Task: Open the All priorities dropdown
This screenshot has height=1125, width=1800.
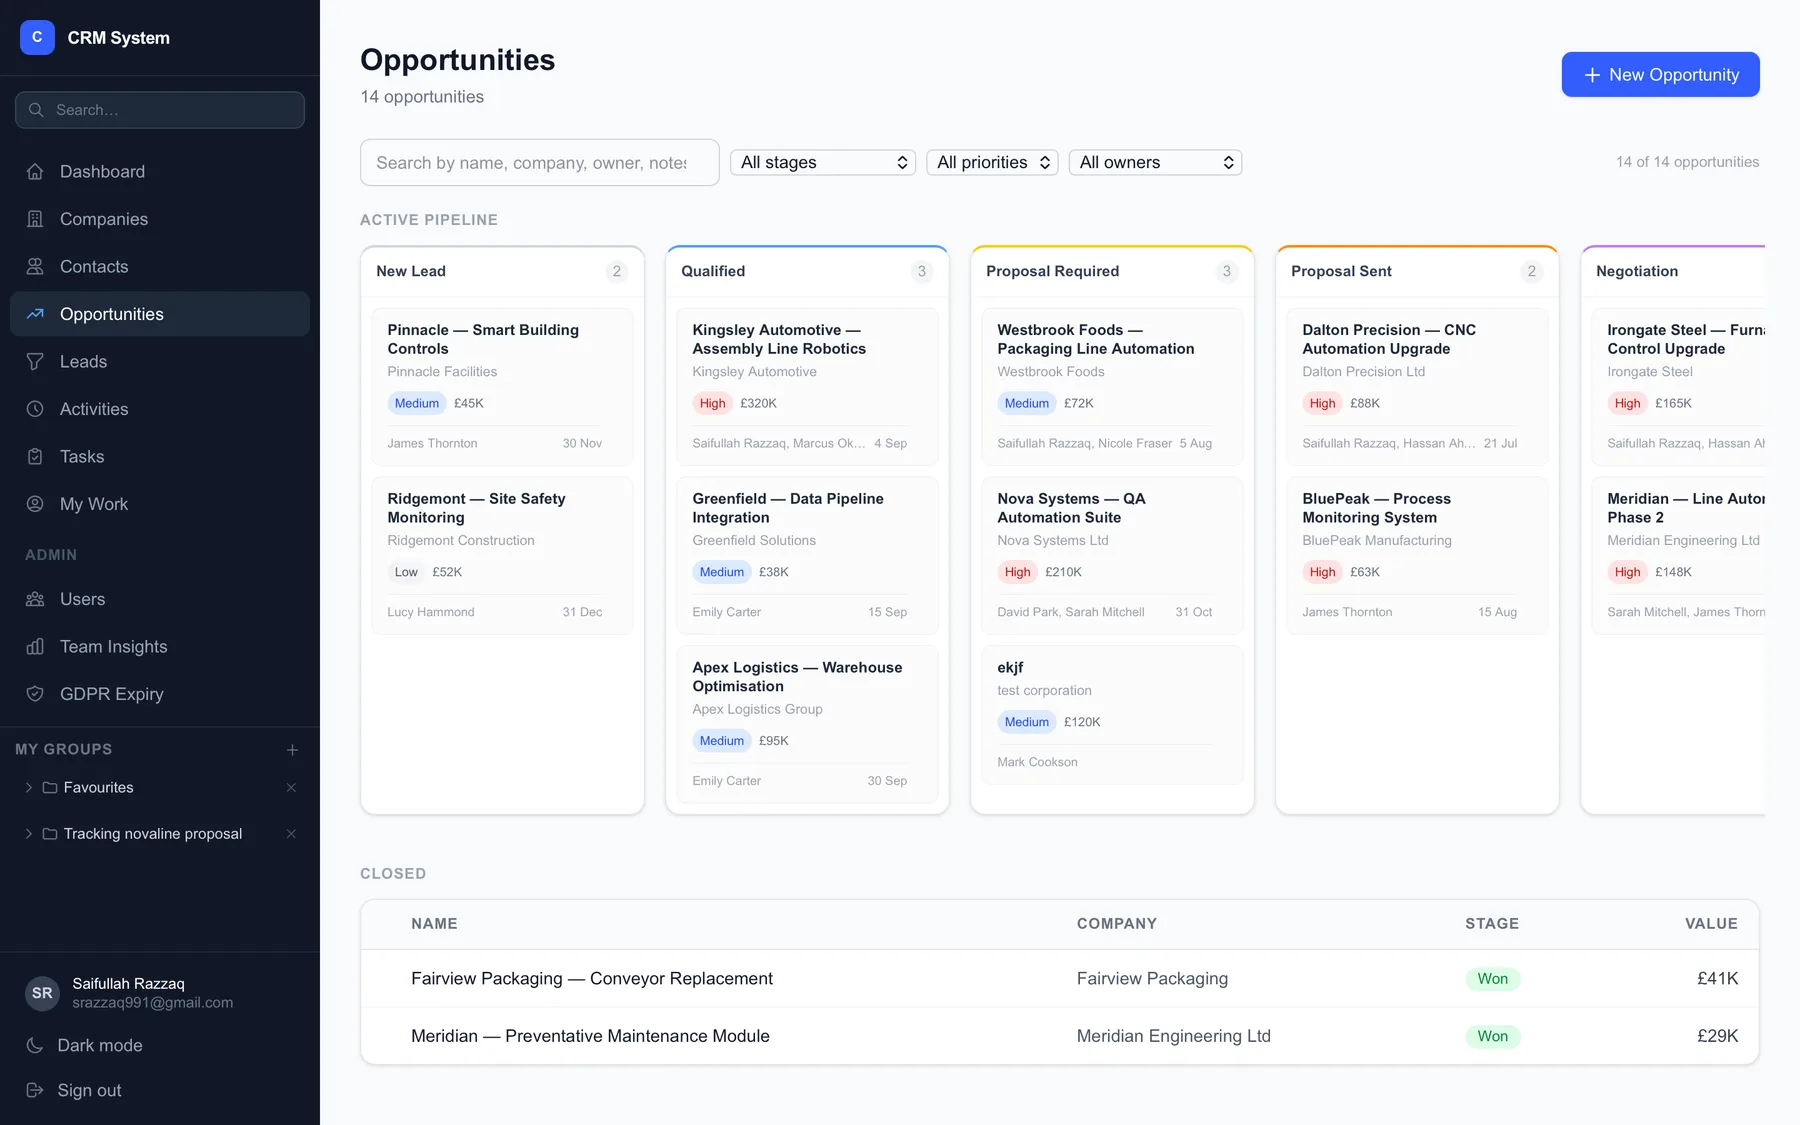Action: tap(992, 162)
